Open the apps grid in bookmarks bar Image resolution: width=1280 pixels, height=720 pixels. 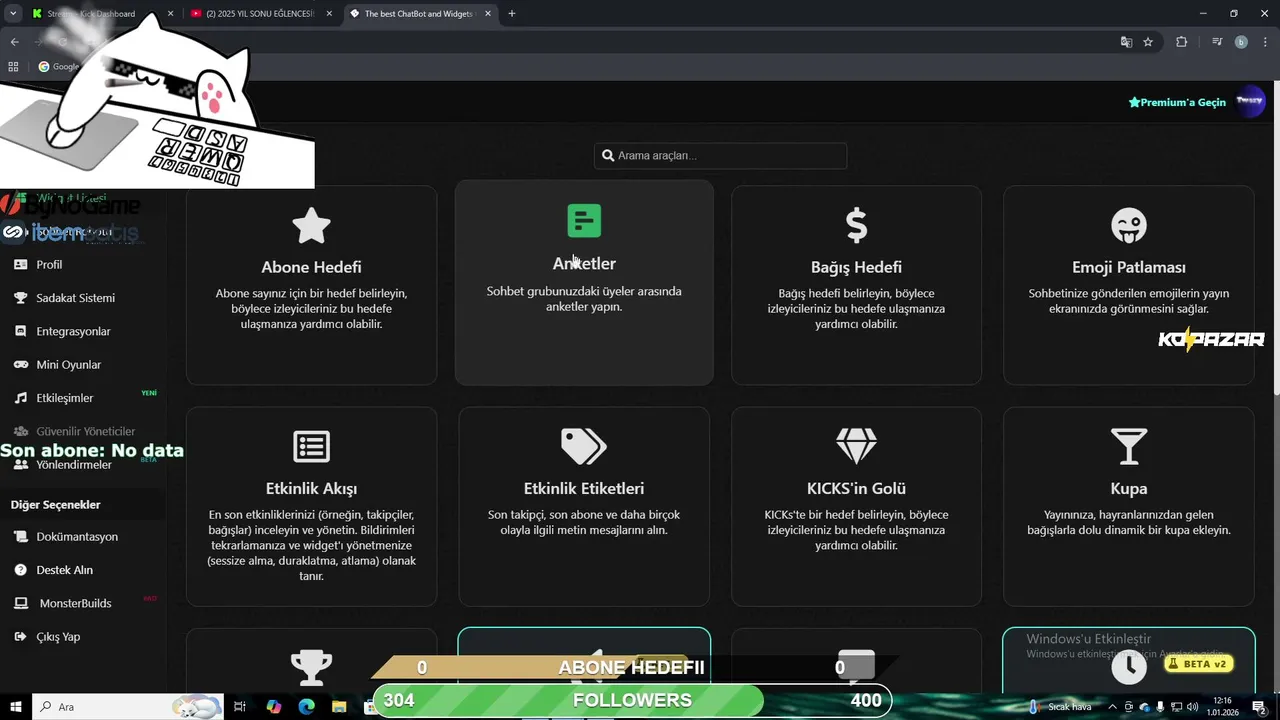(13, 67)
